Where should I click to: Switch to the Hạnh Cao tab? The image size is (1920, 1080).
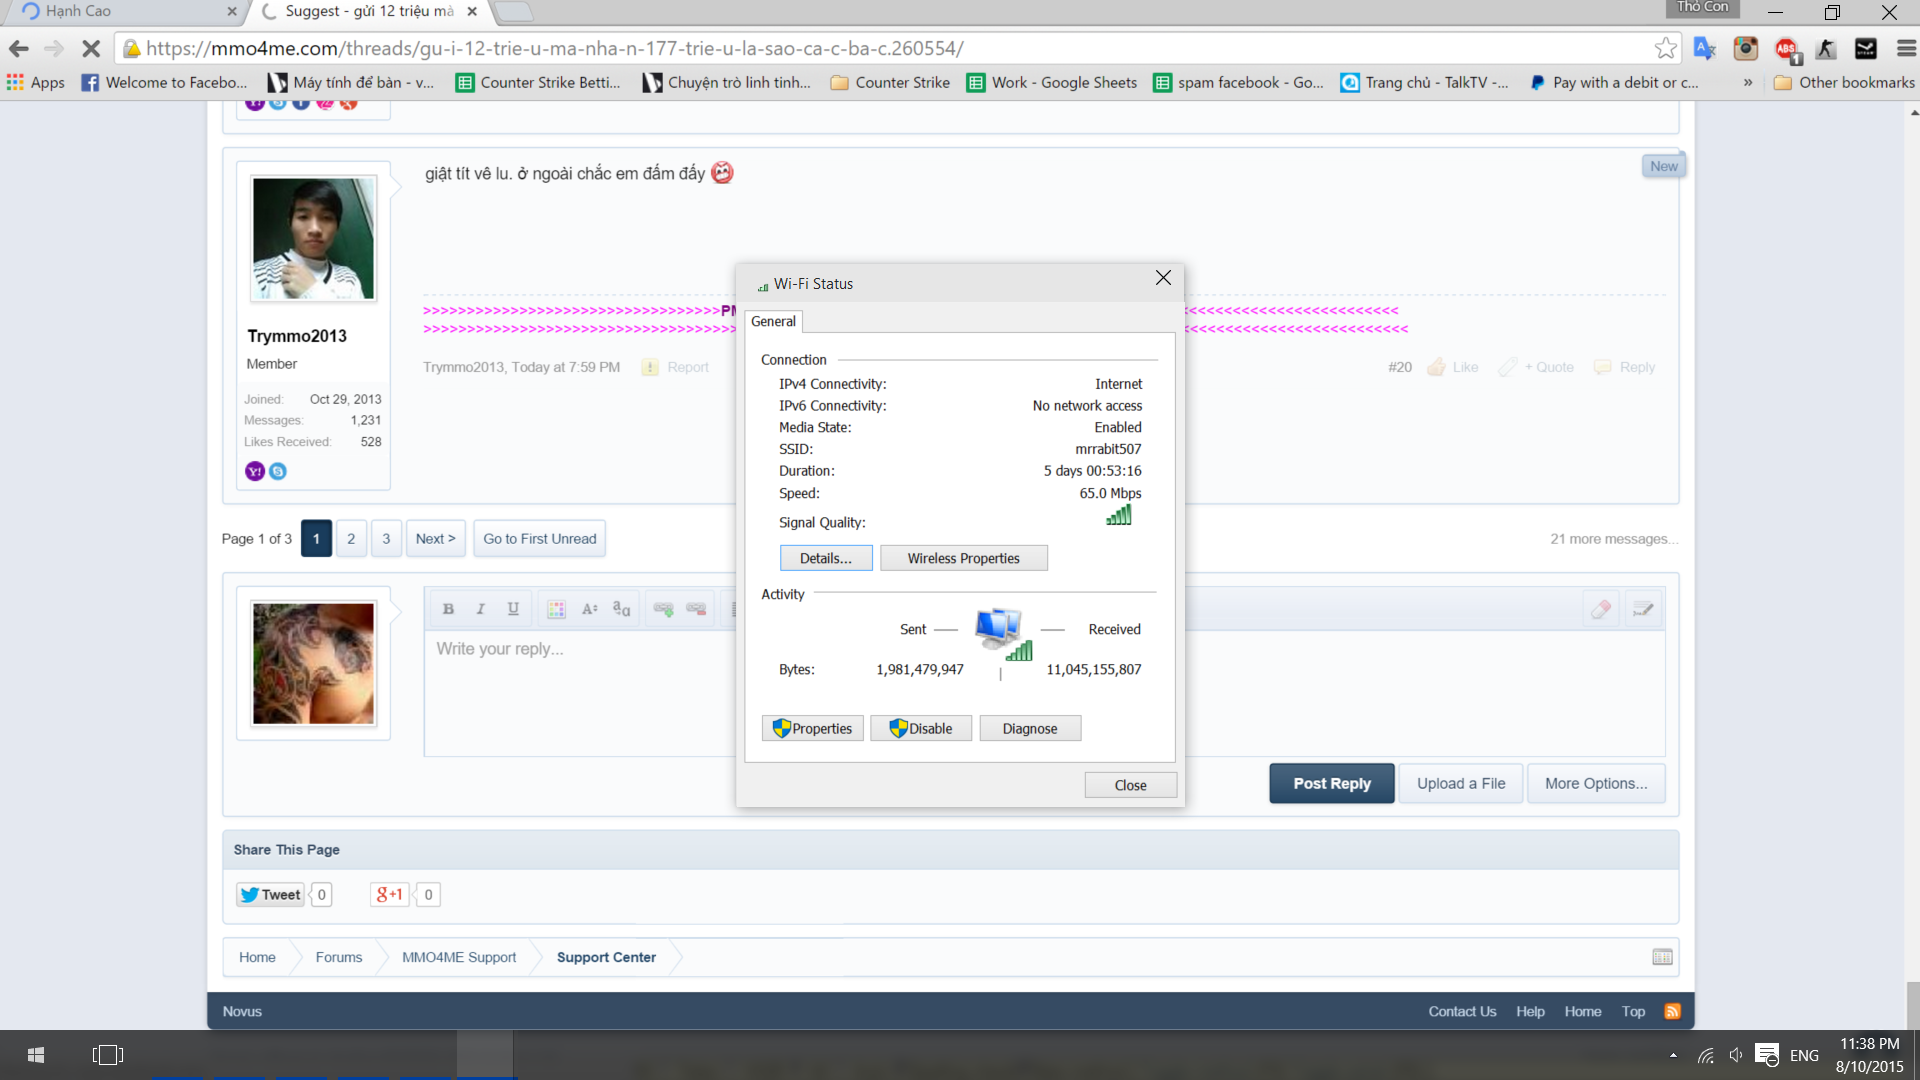[x=110, y=11]
